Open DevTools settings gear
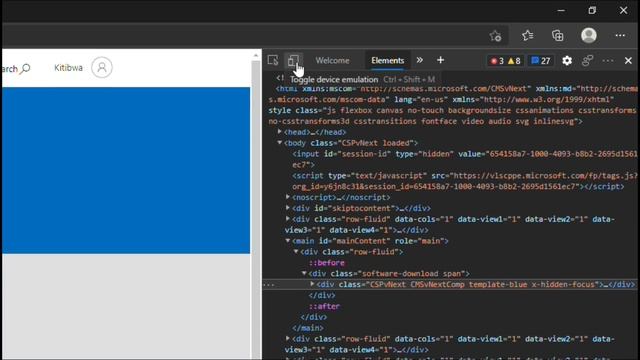Screen dimensions: 640x360 [x=567, y=61]
